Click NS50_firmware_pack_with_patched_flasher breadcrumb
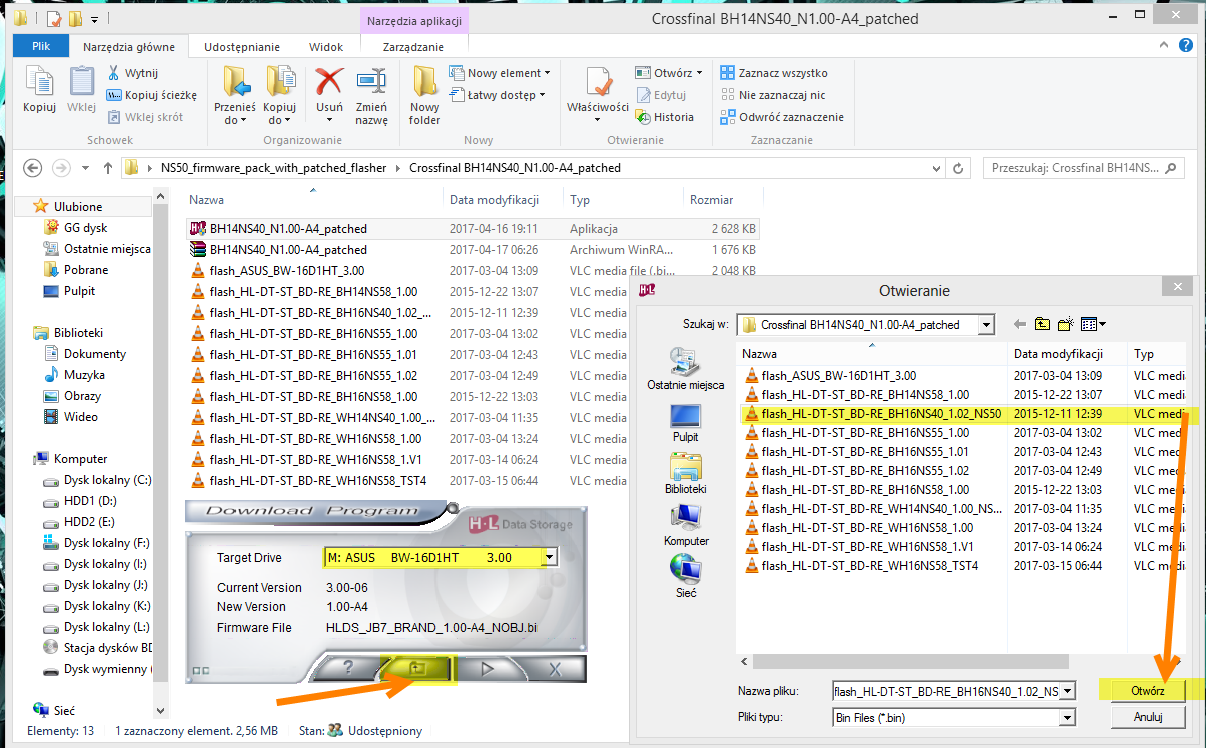Image resolution: width=1206 pixels, height=748 pixels. click(x=273, y=168)
